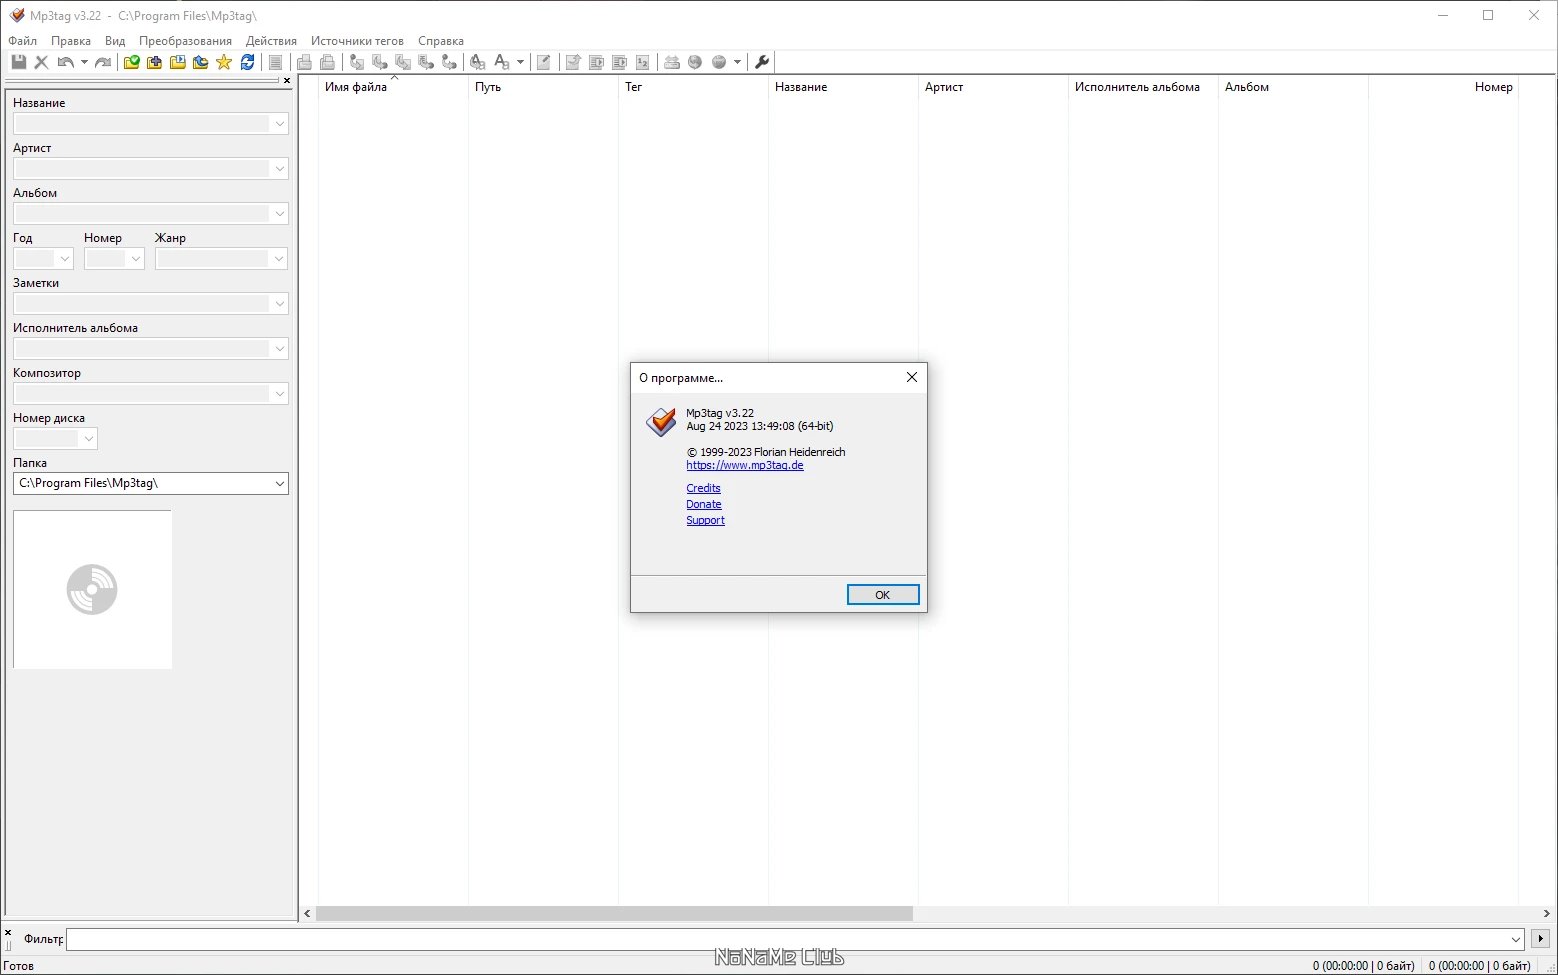Open the Источники тегов menu
The width and height of the screenshot is (1558, 975).
[357, 41]
